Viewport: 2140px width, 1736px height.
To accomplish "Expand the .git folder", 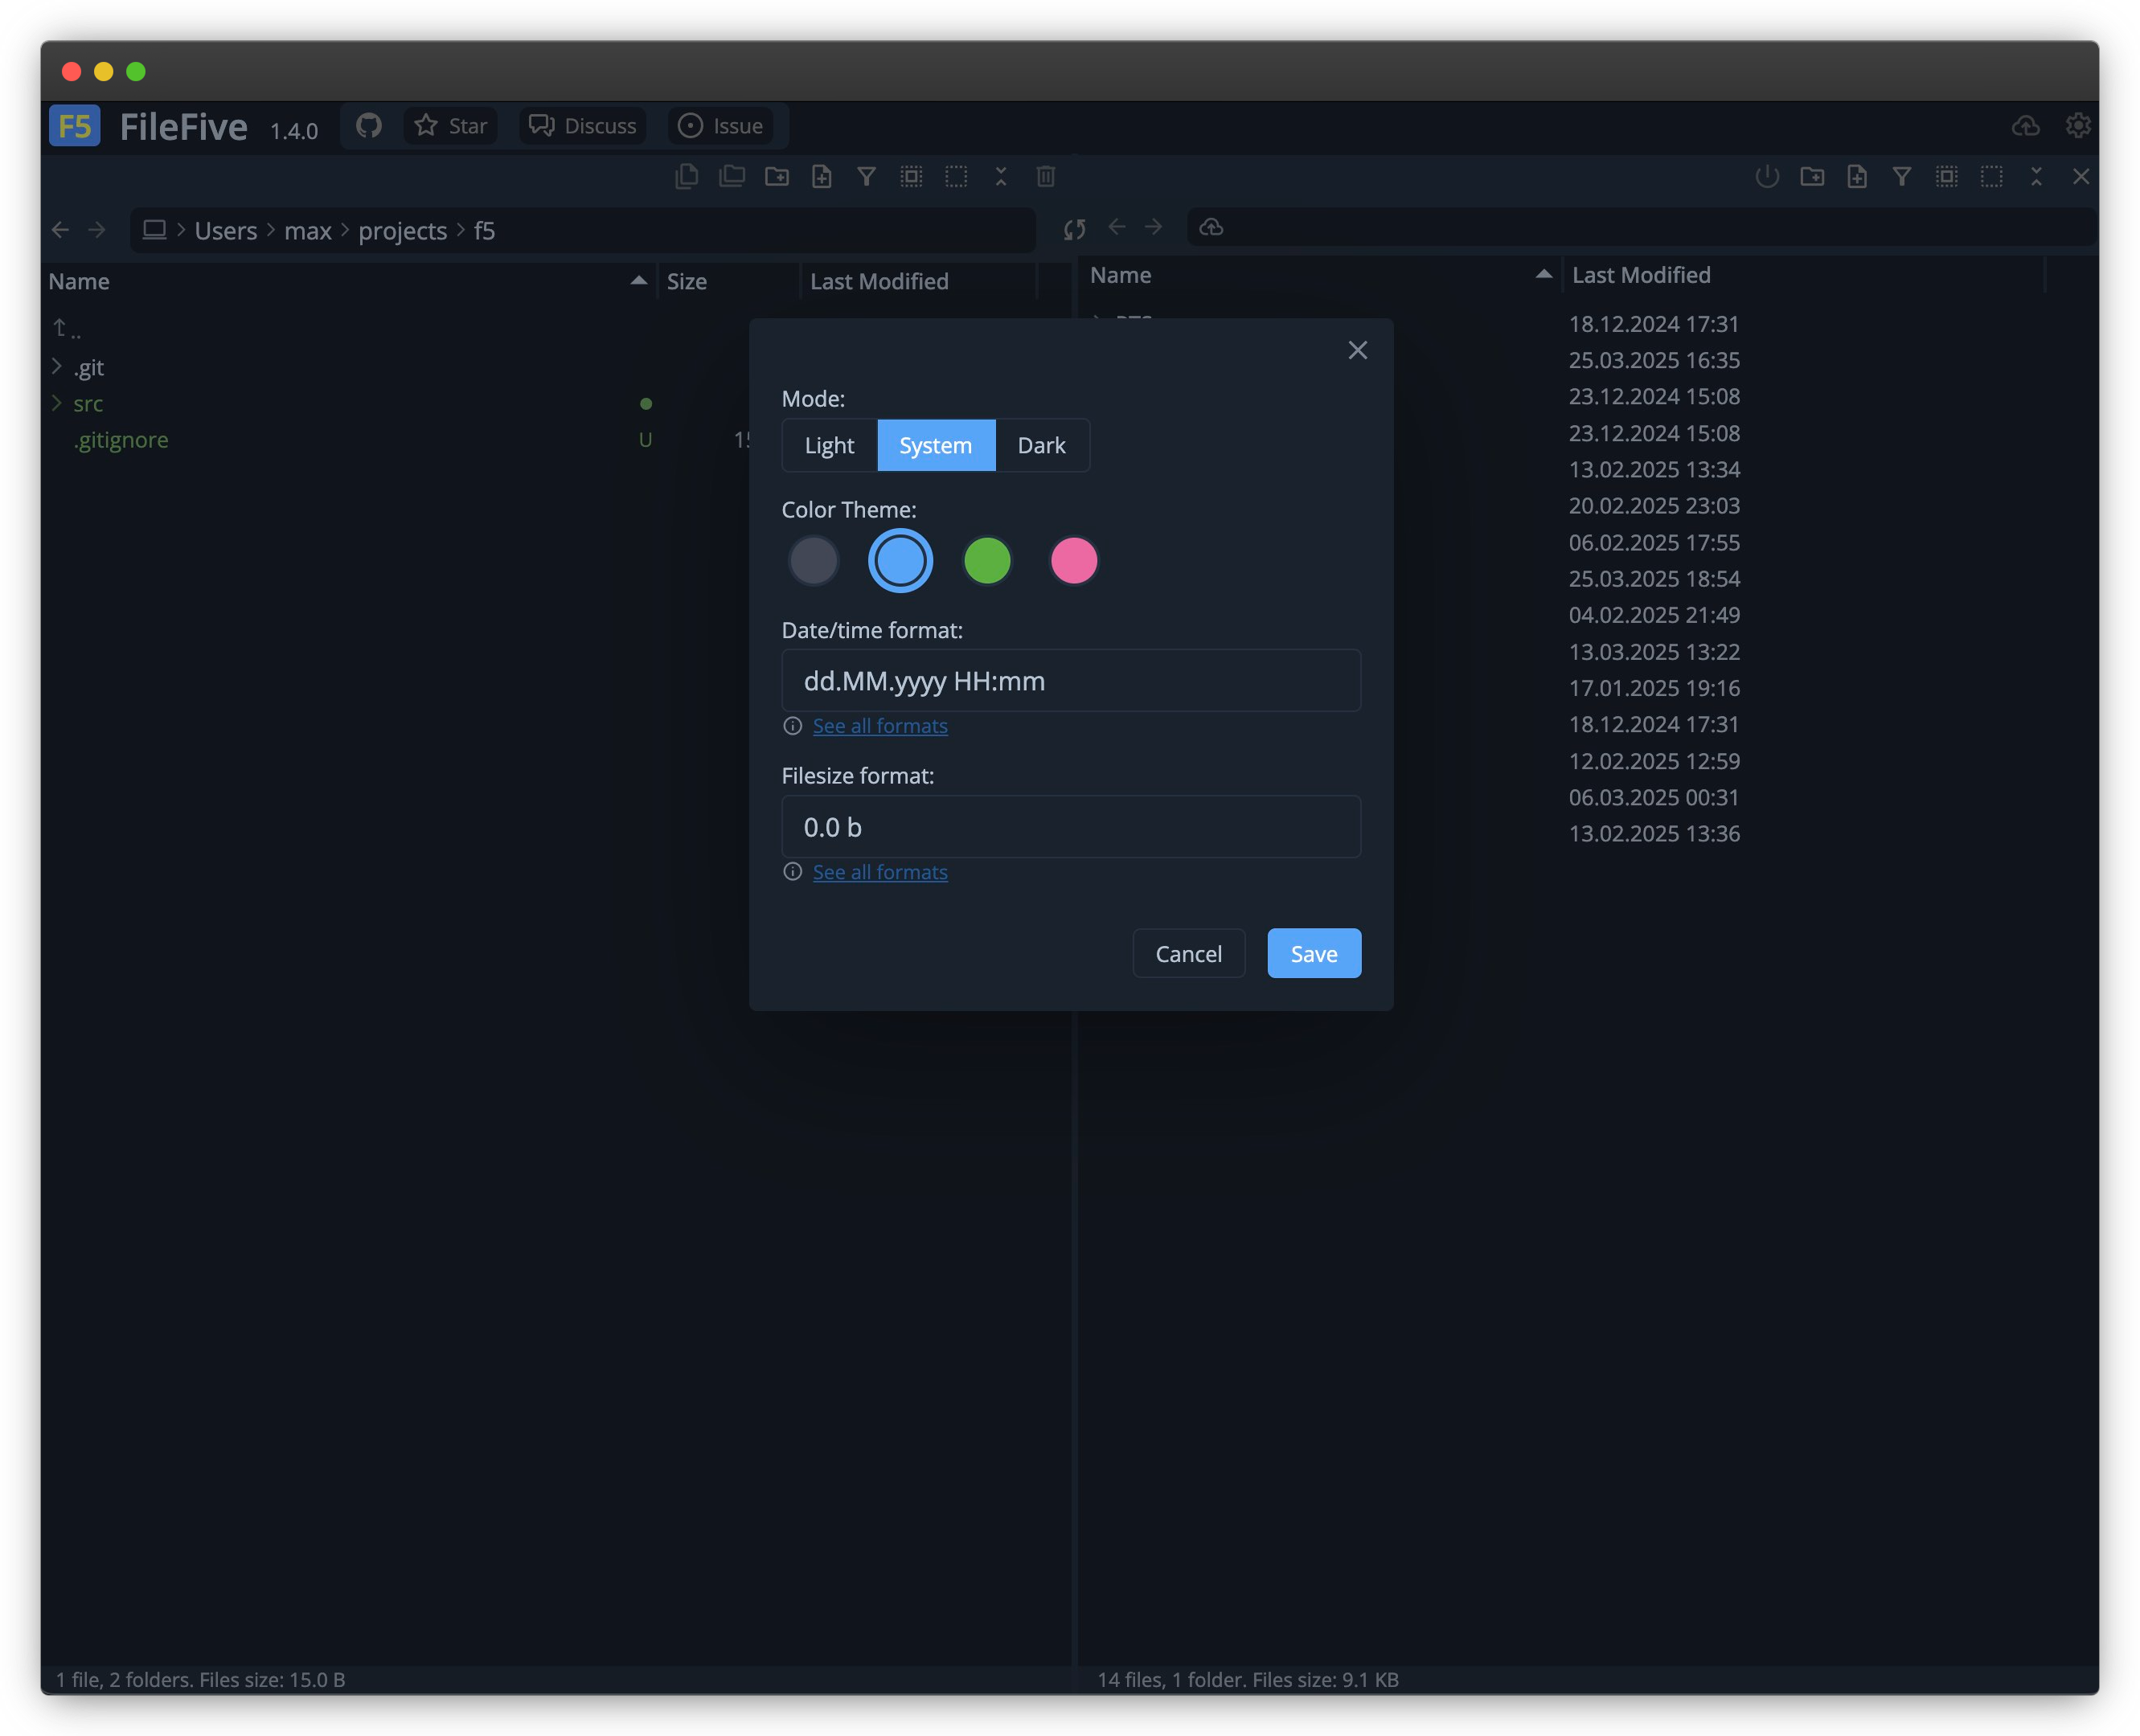I will tap(57, 367).
